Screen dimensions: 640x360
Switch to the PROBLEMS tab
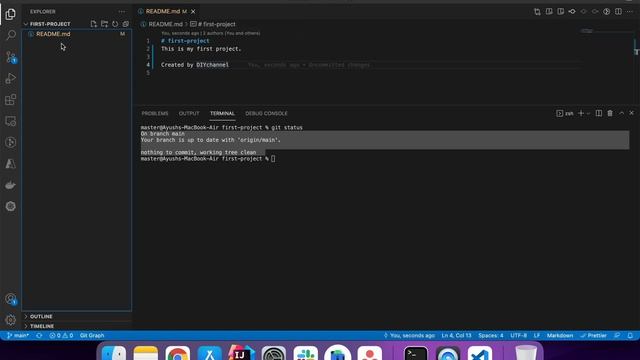(155, 113)
